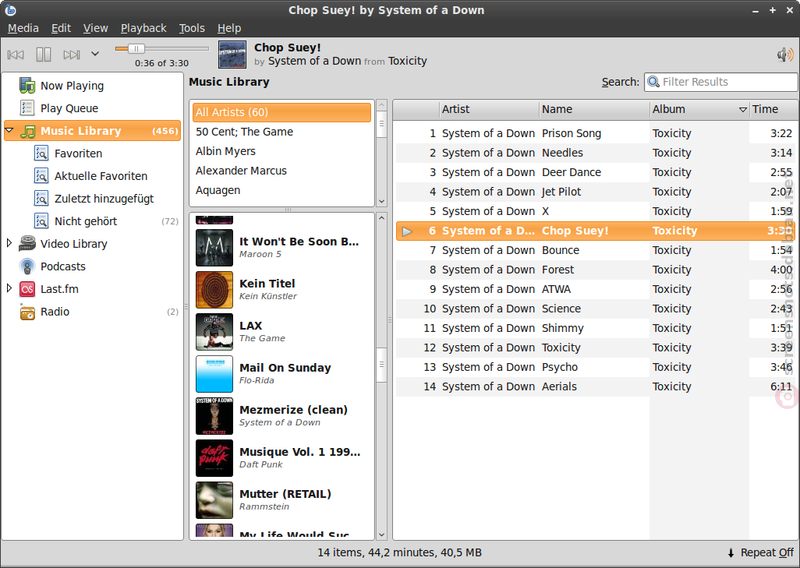800x568 pixels.
Task: Select track Psycho
Action: [x=595, y=367]
